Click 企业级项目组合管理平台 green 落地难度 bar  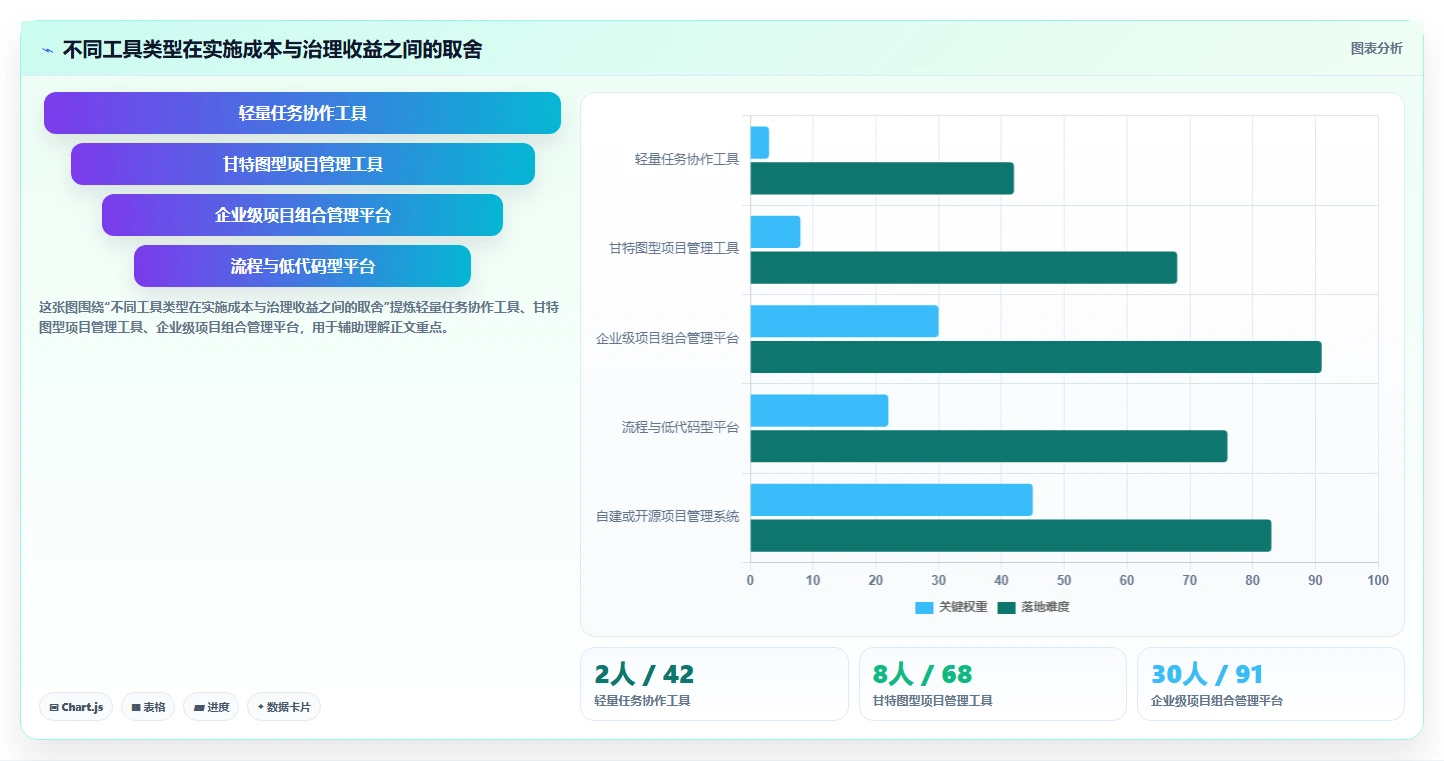(1036, 357)
